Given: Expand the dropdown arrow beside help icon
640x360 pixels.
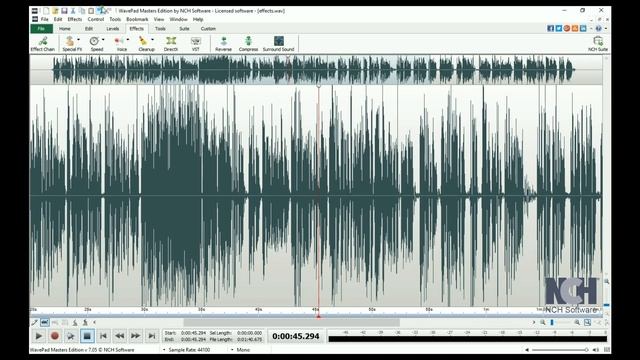Looking at the screenshot, I should [606, 28].
